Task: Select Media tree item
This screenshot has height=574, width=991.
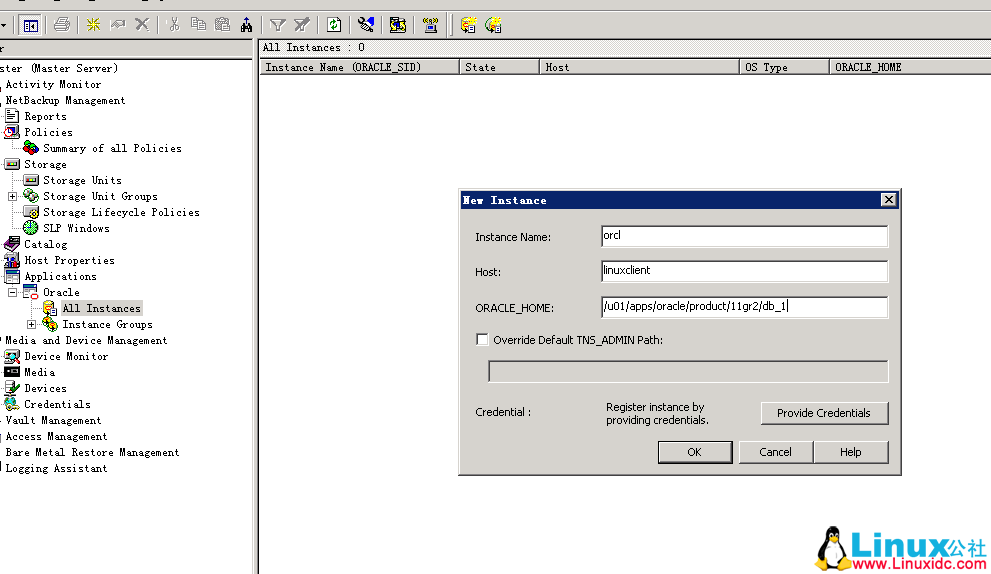Action: click(x=39, y=372)
